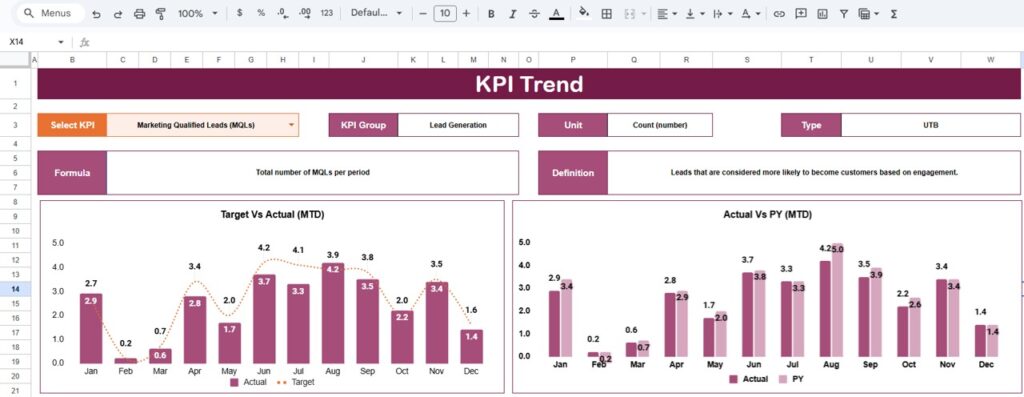Click the Aug bar labeled 4.2 in Target chart
Image resolution: width=1024 pixels, height=397 pixels.
(333, 313)
